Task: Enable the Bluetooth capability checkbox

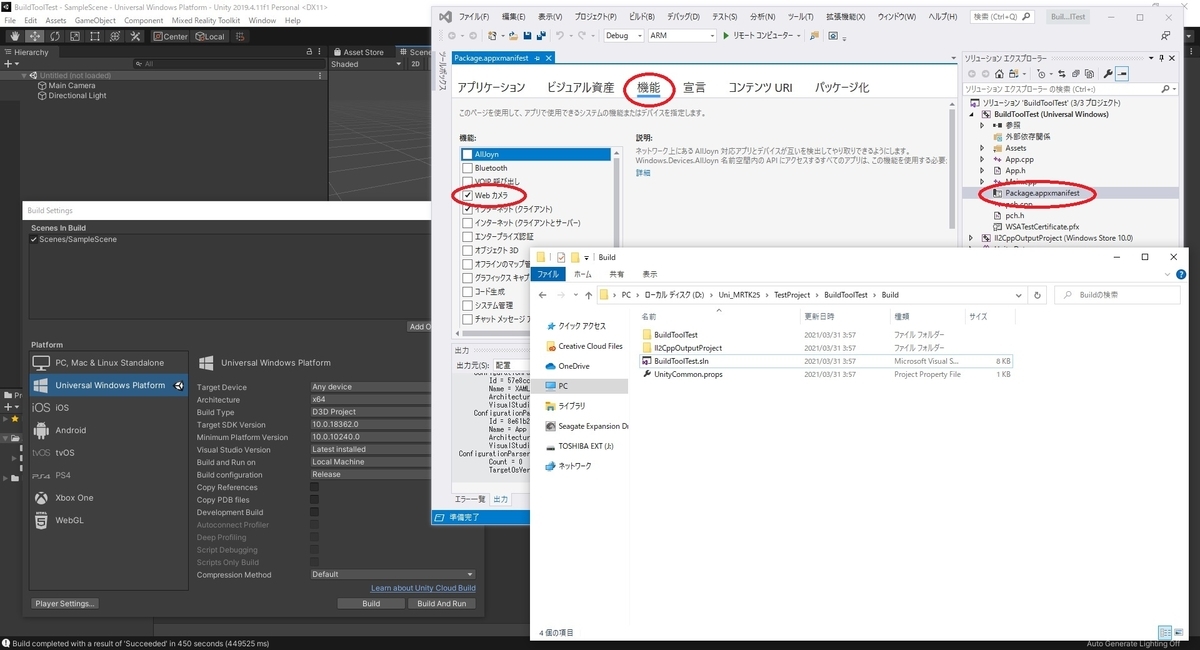Action: coord(467,168)
